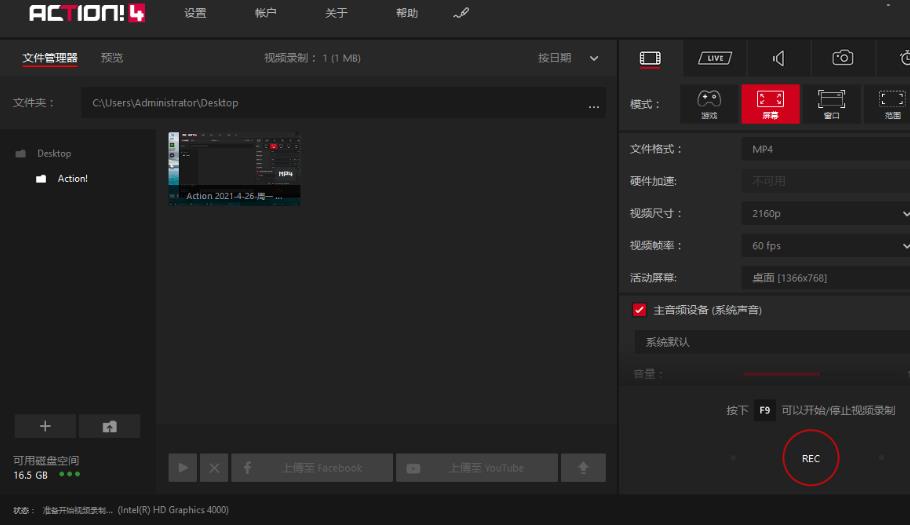Open the LIVE streaming tab
910x525 pixels.
click(714, 58)
